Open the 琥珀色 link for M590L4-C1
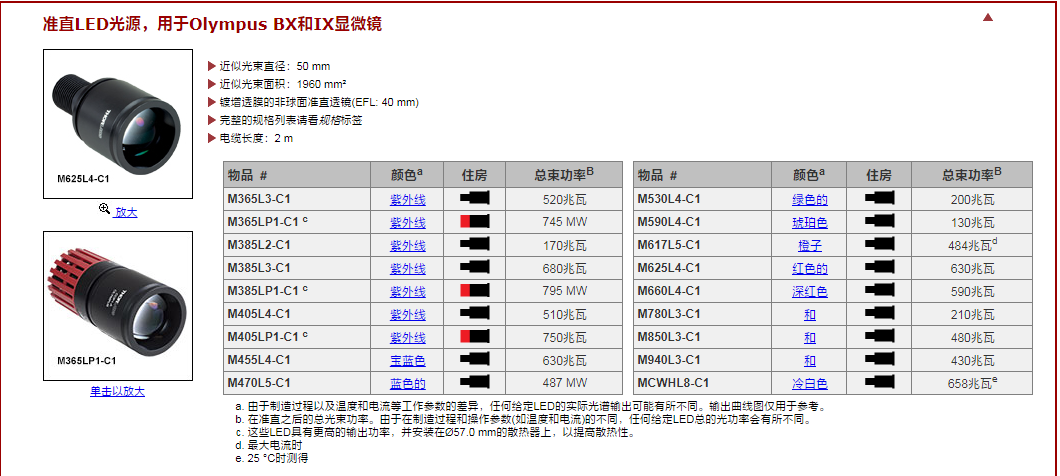Image resolution: width=1060 pixels, height=476 pixels. pos(810,222)
